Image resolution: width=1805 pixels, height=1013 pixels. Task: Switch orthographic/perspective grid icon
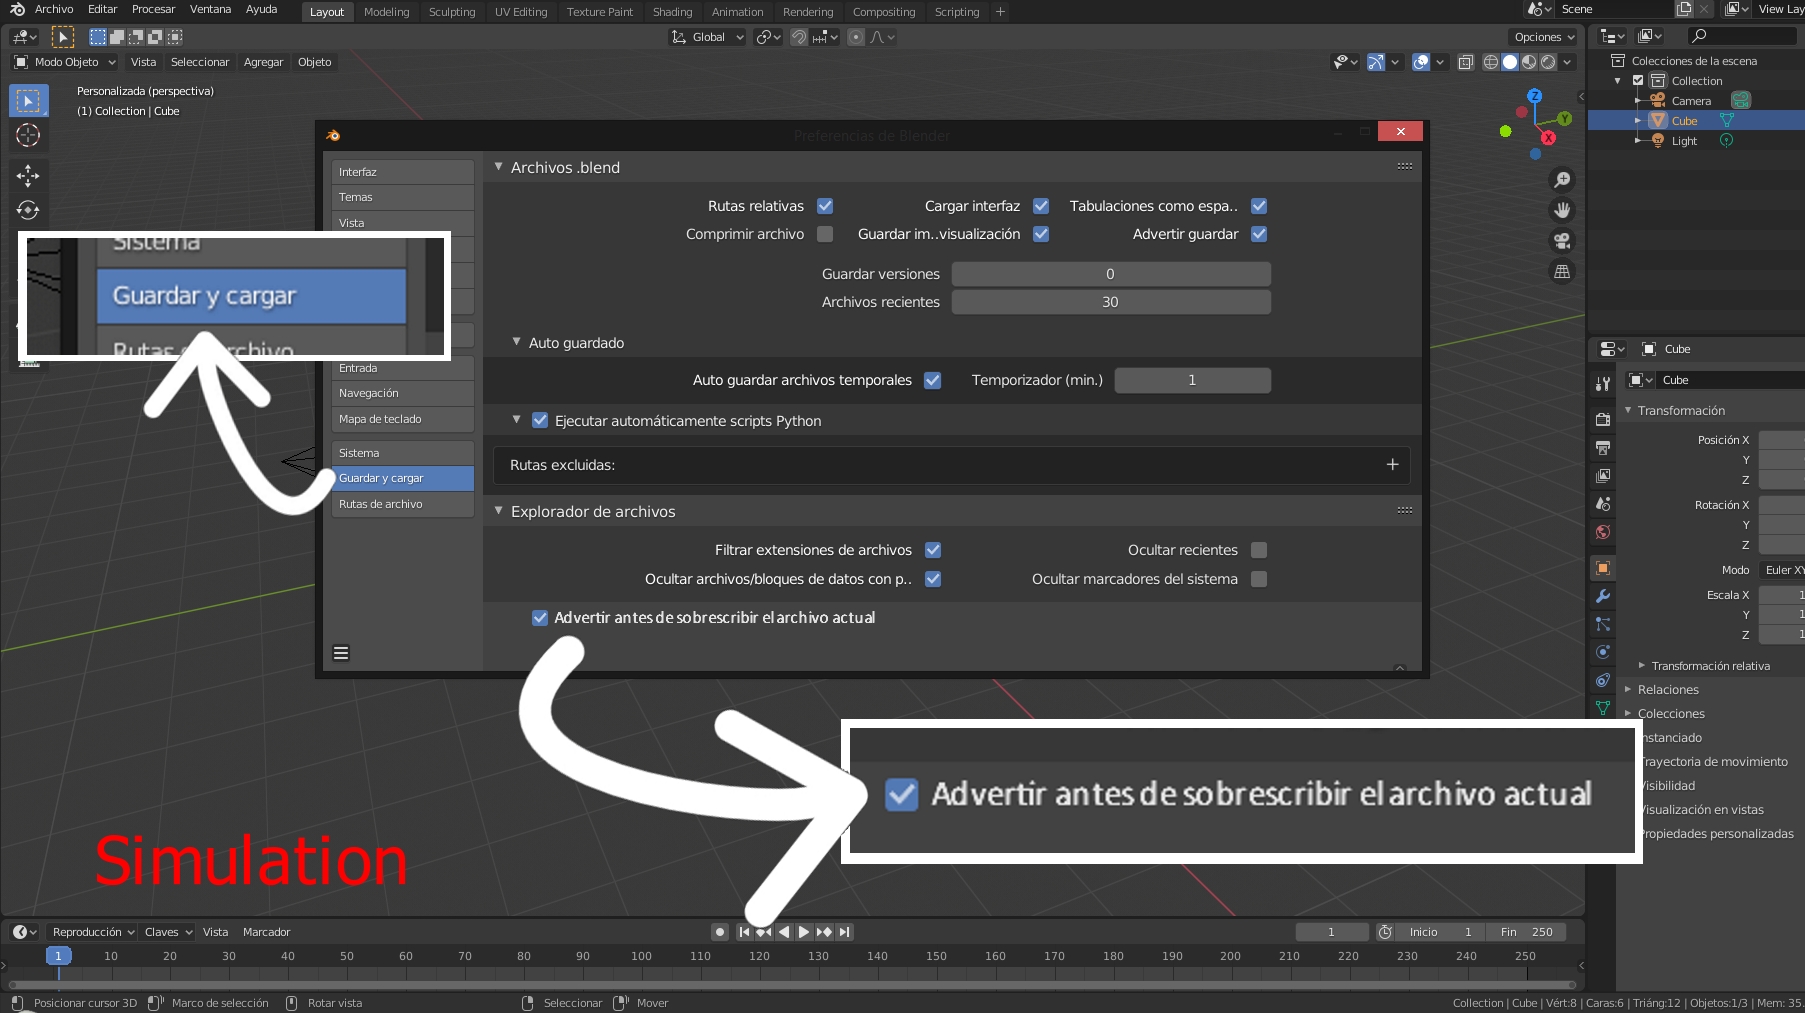click(1561, 272)
